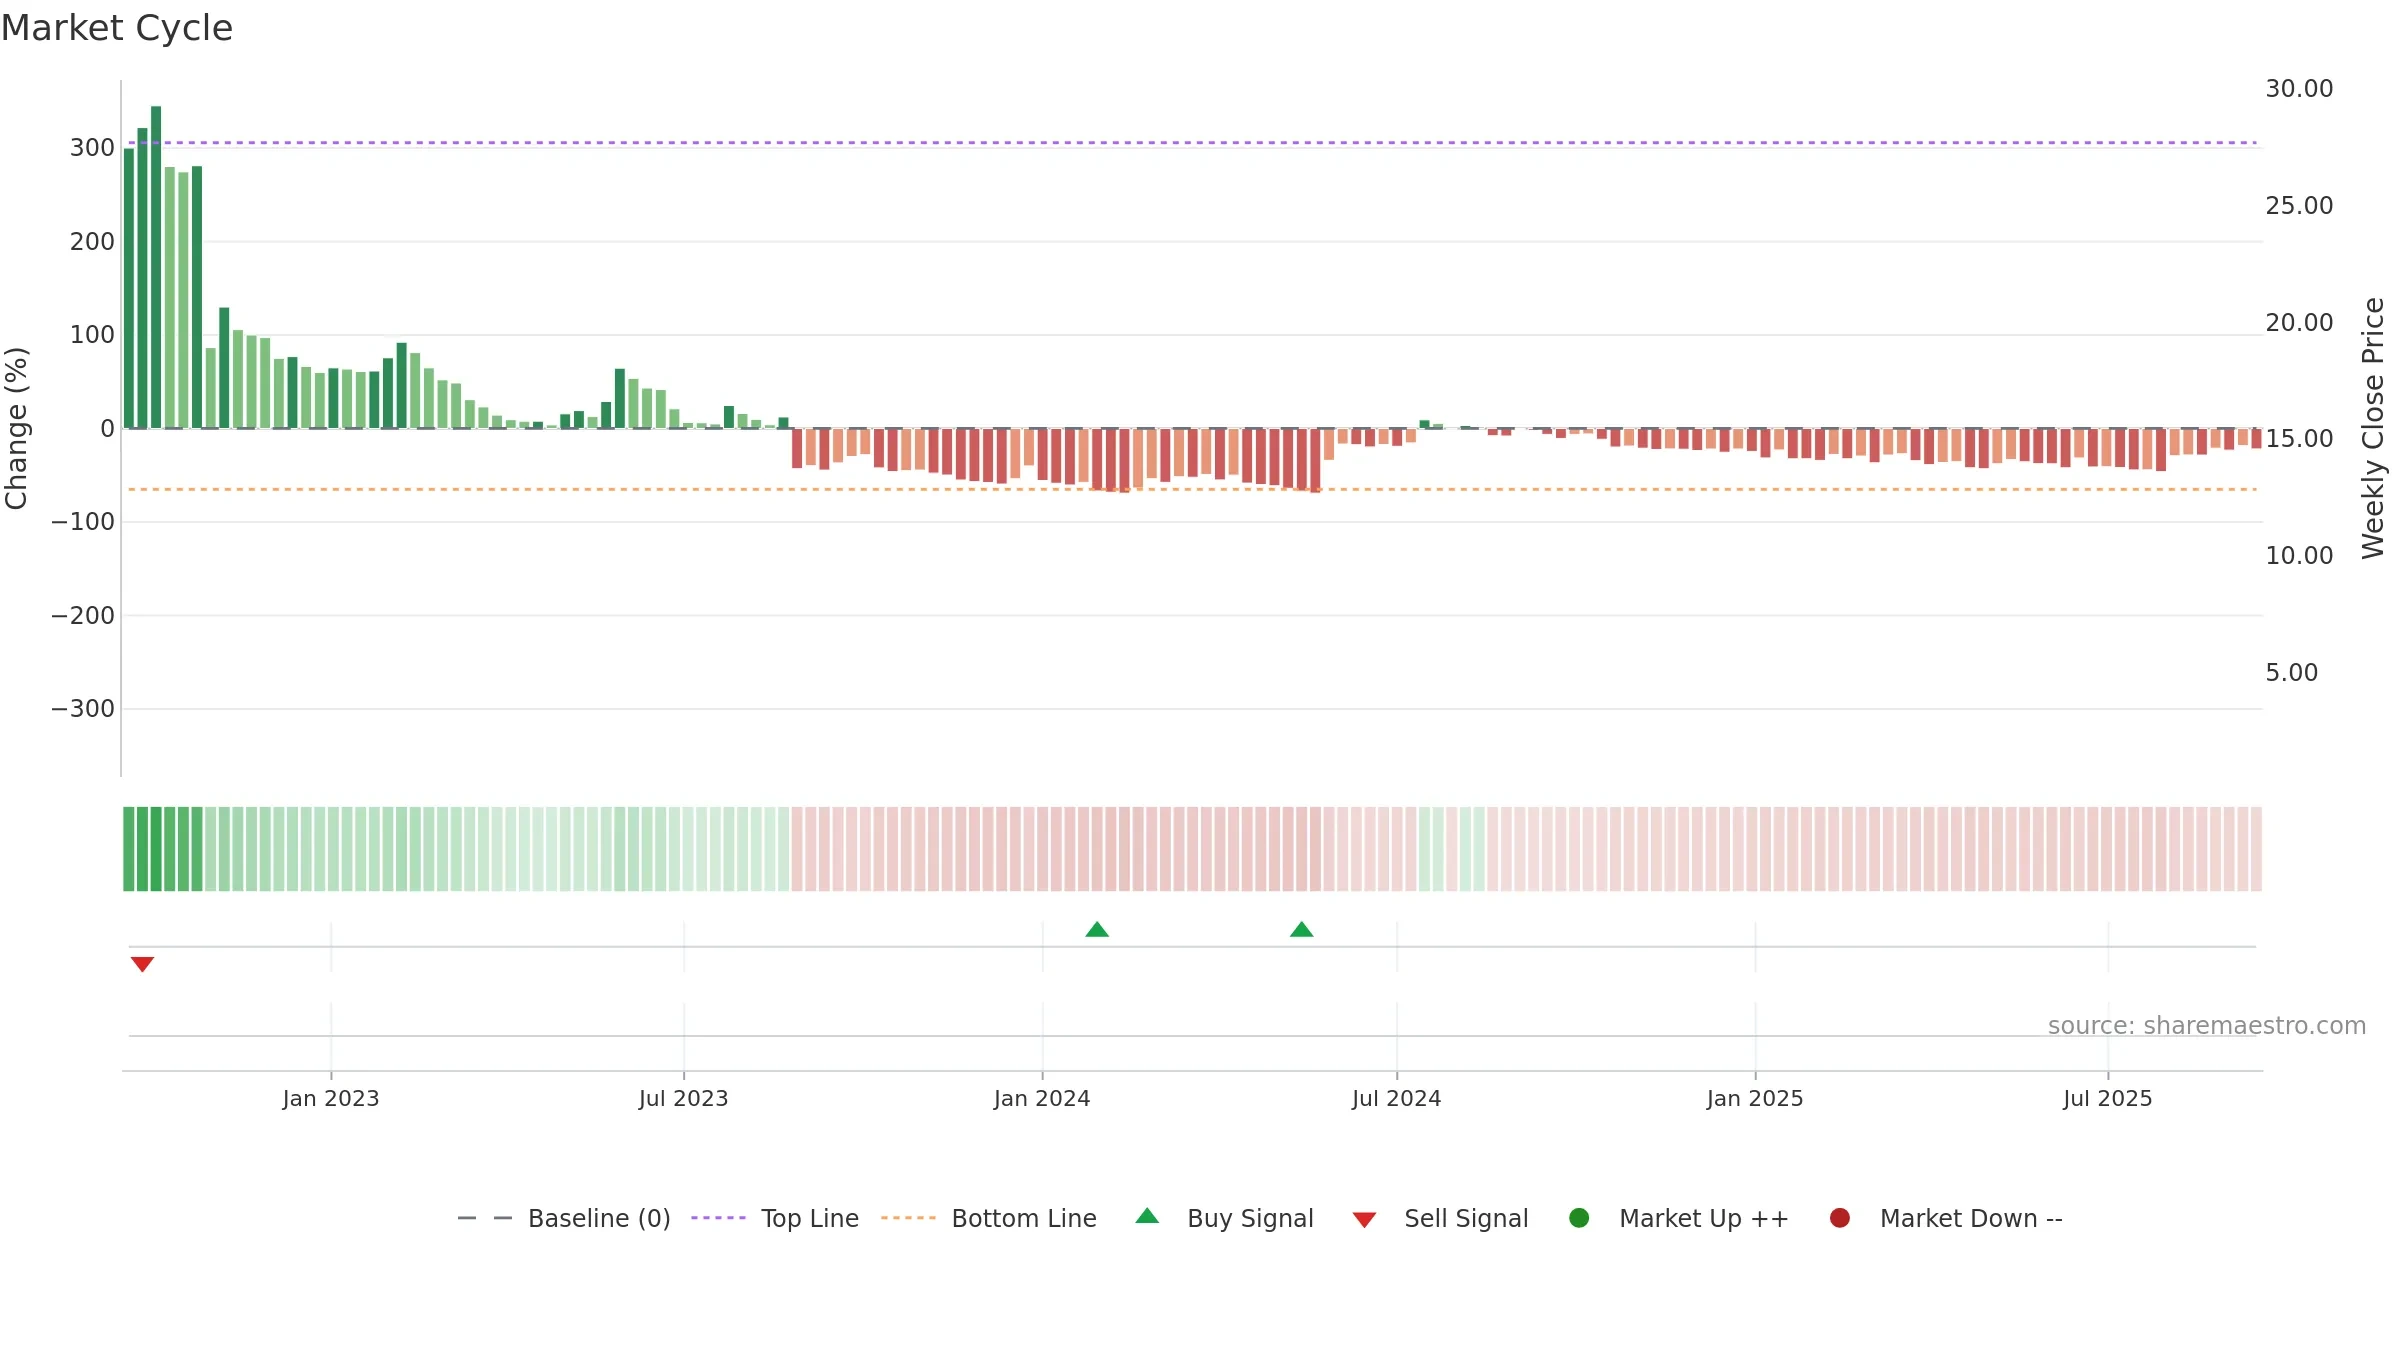
Task: Click the 200 tick on left axis
Action: (x=92, y=242)
